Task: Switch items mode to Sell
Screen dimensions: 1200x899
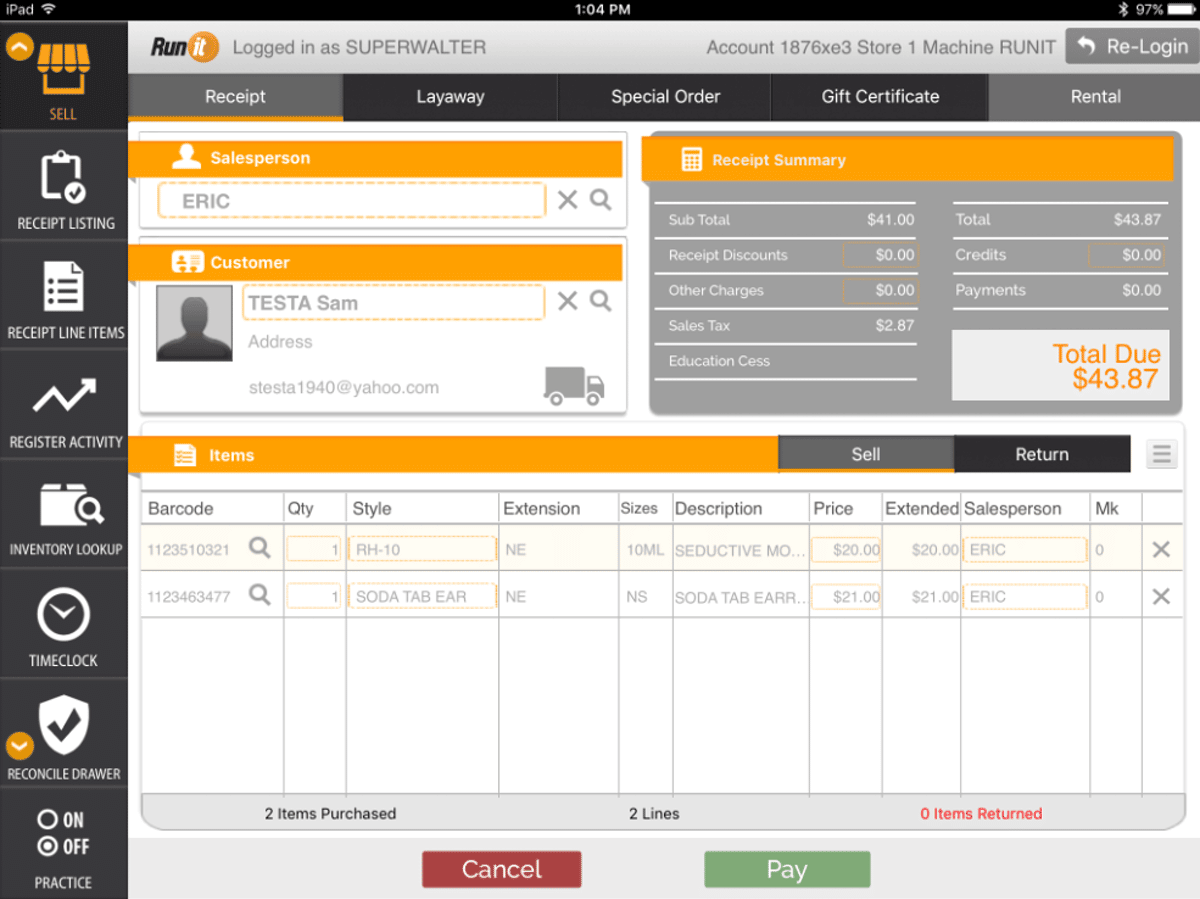Action: (866, 454)
